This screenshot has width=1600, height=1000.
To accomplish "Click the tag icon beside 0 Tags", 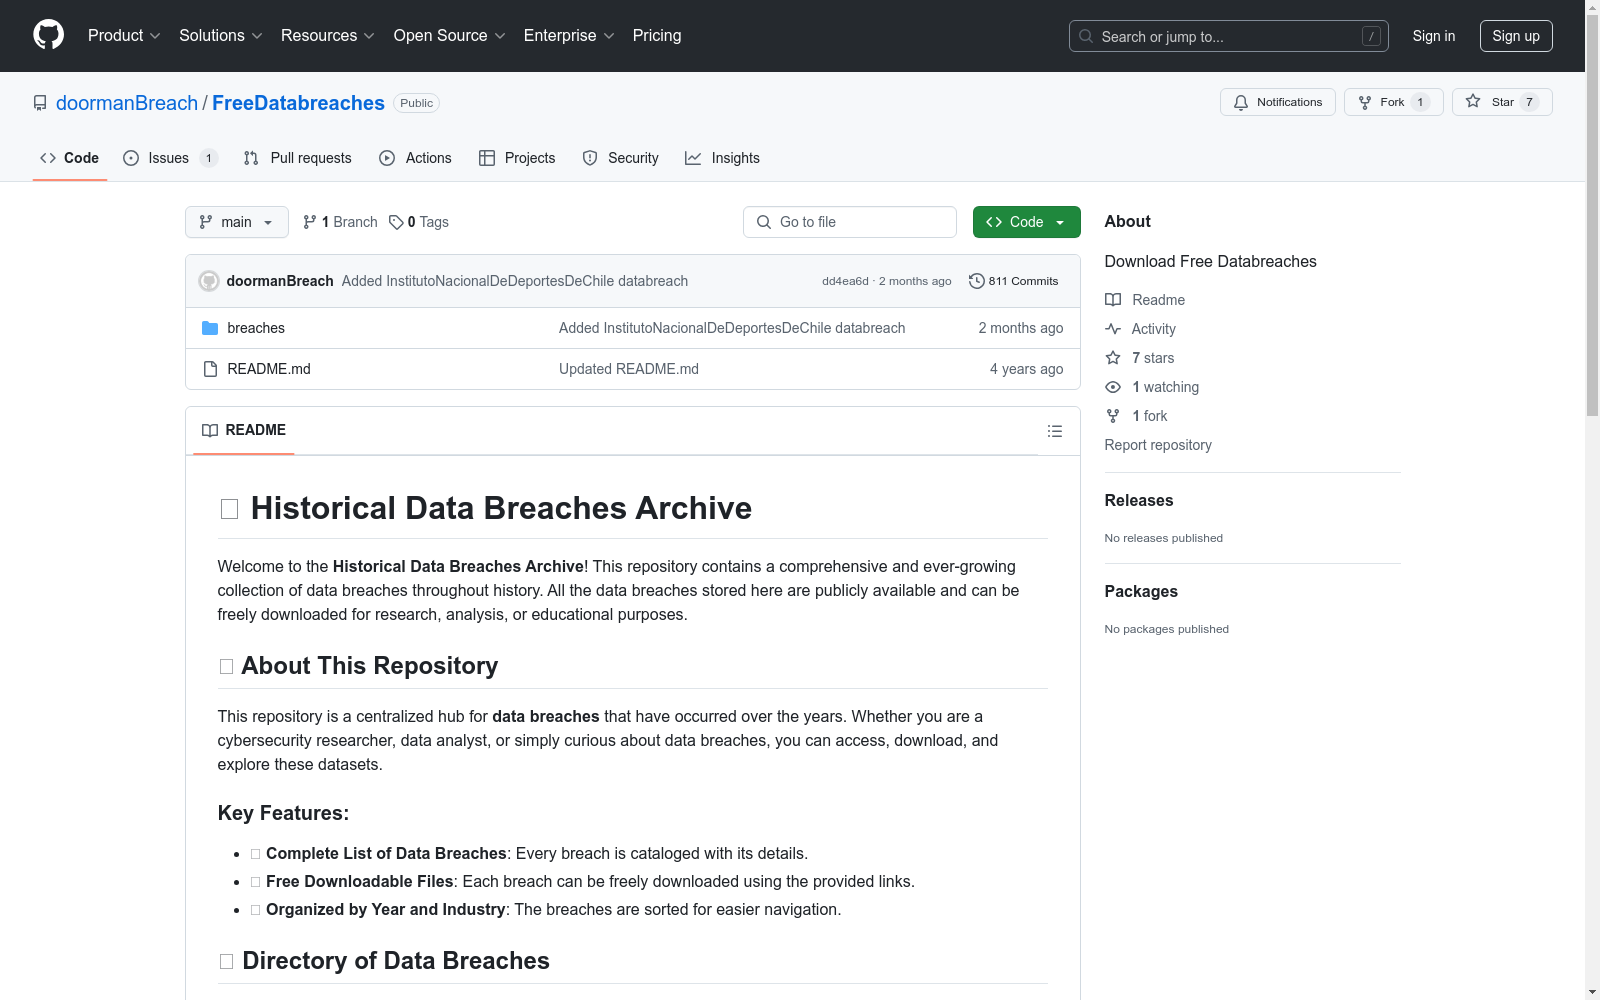I will coord(396,222).
